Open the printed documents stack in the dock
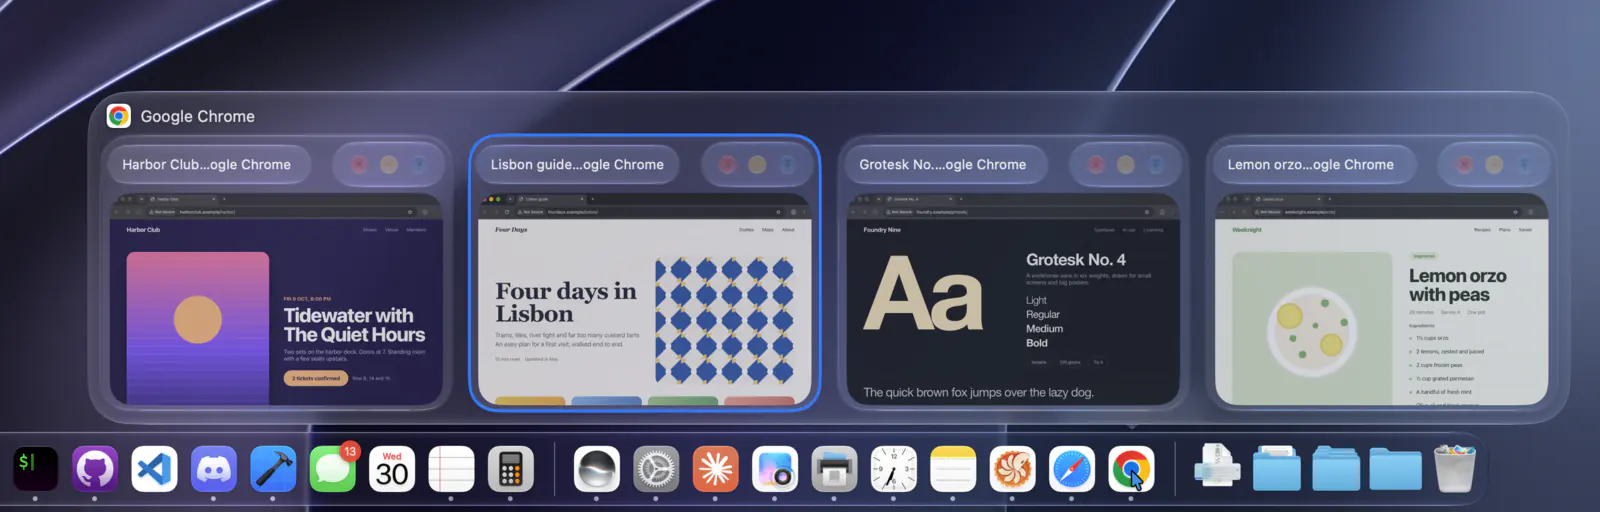Viewport: 1600px width, 512px height. tap(1217, 467)
